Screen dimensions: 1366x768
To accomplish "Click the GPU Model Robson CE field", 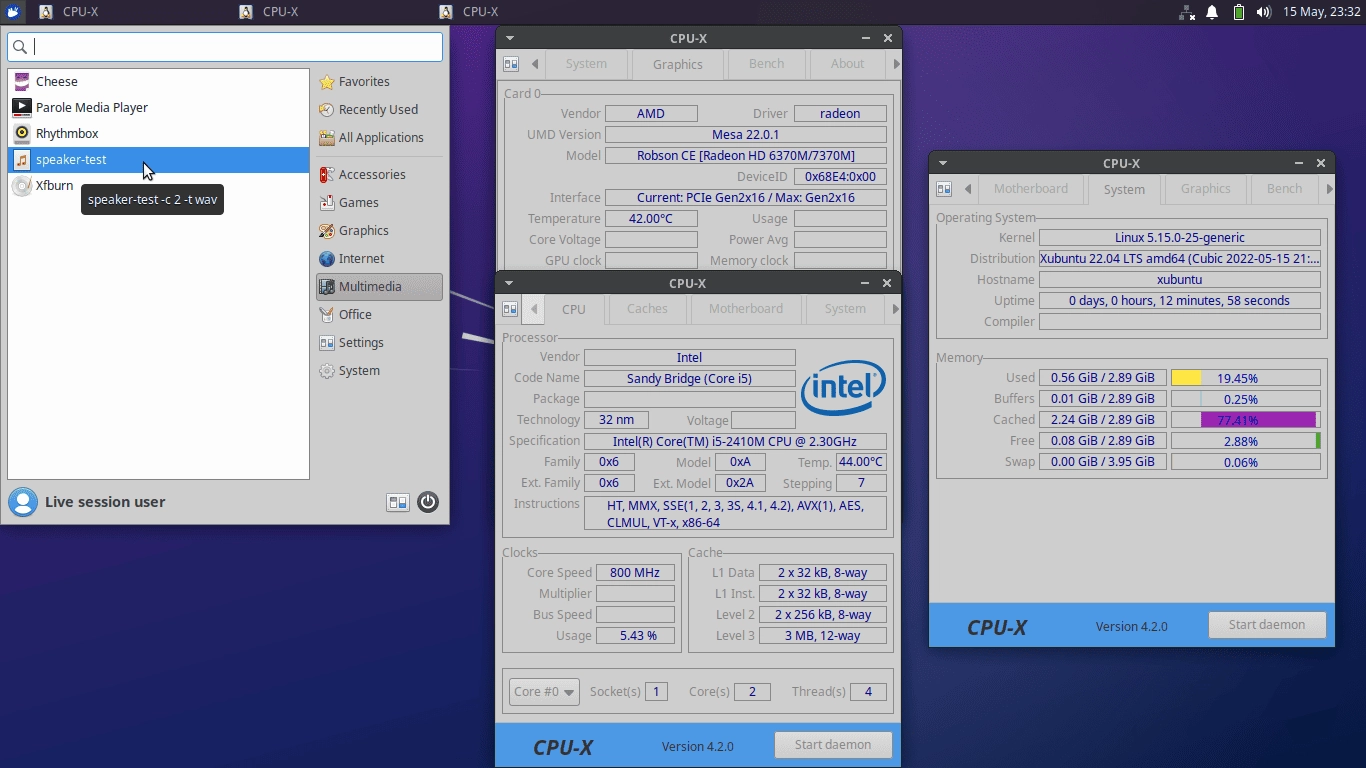I will (746, 156).
